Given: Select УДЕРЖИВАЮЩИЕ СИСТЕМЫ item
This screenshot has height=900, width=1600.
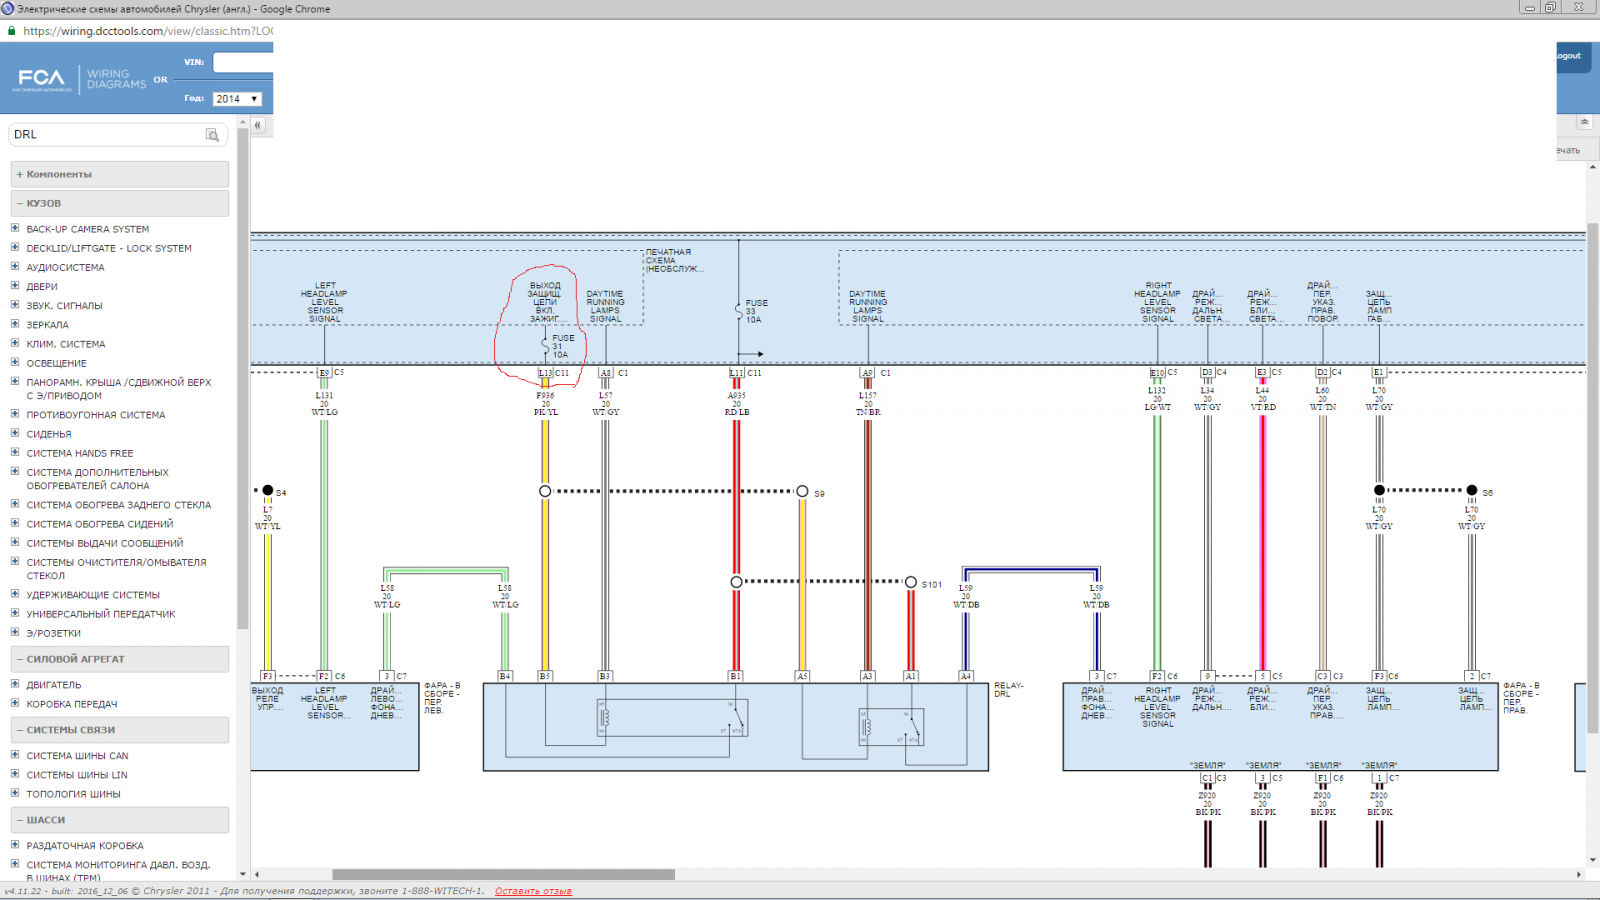Looking at the screenshot, I should point(93,595).
